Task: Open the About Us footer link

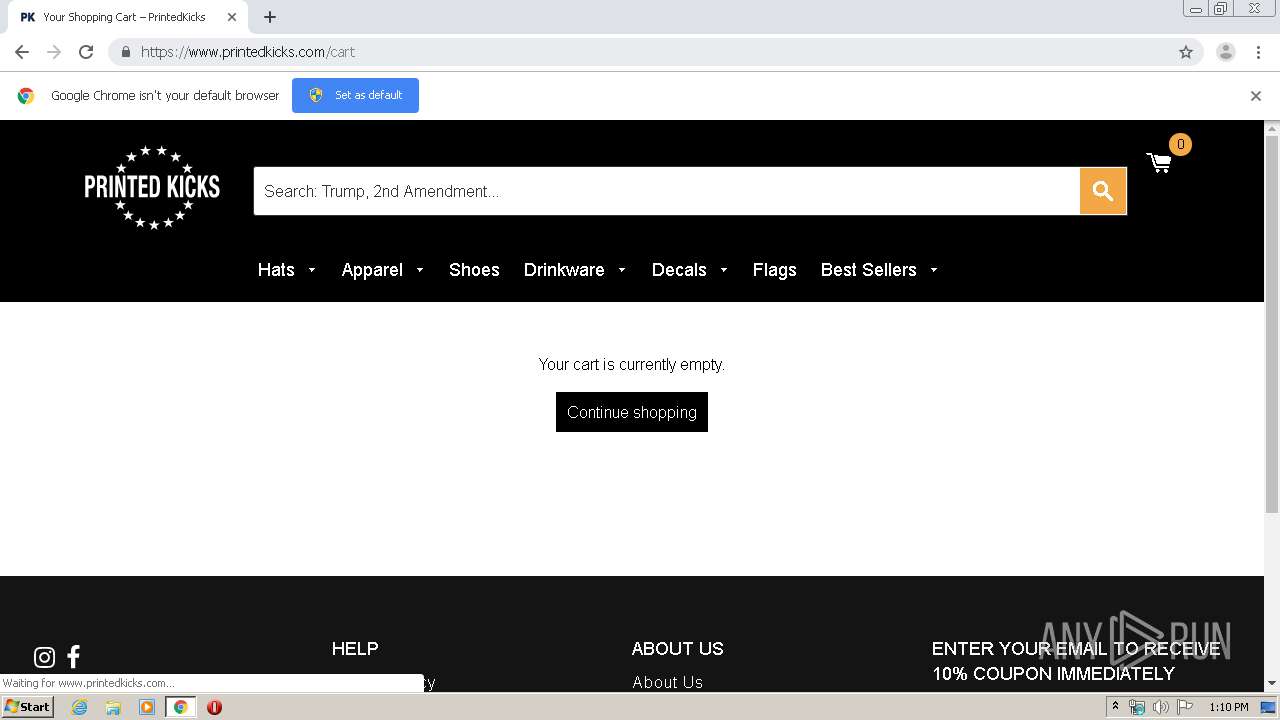Action: (667, 682)
